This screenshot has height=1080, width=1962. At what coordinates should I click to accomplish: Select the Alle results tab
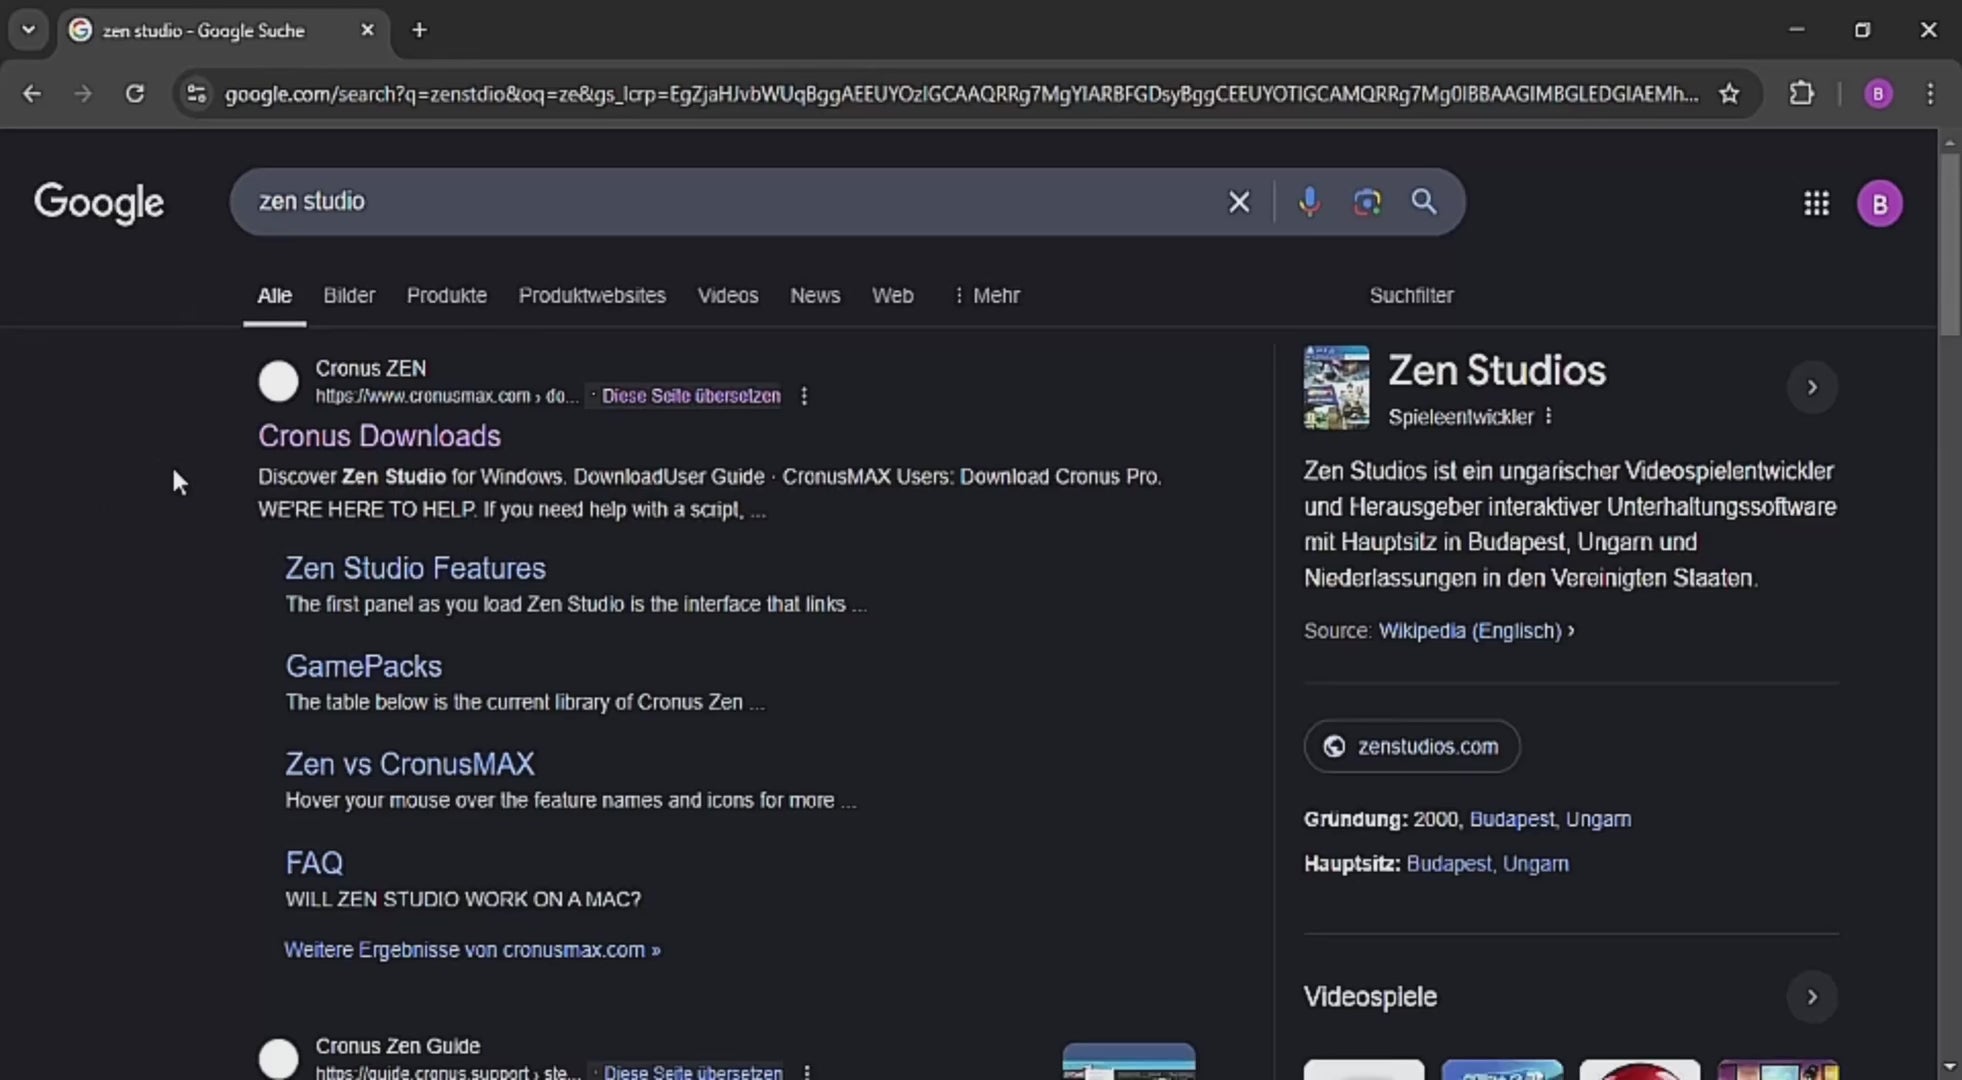274,296
